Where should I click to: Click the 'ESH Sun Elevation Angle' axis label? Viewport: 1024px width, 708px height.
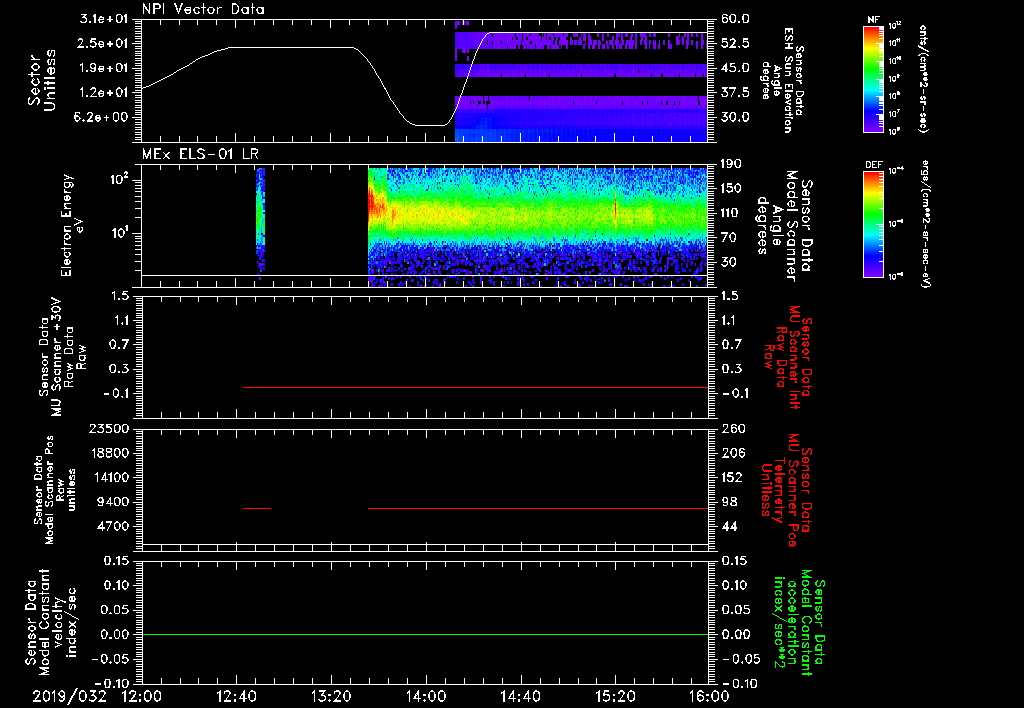(x=782, y=80)
